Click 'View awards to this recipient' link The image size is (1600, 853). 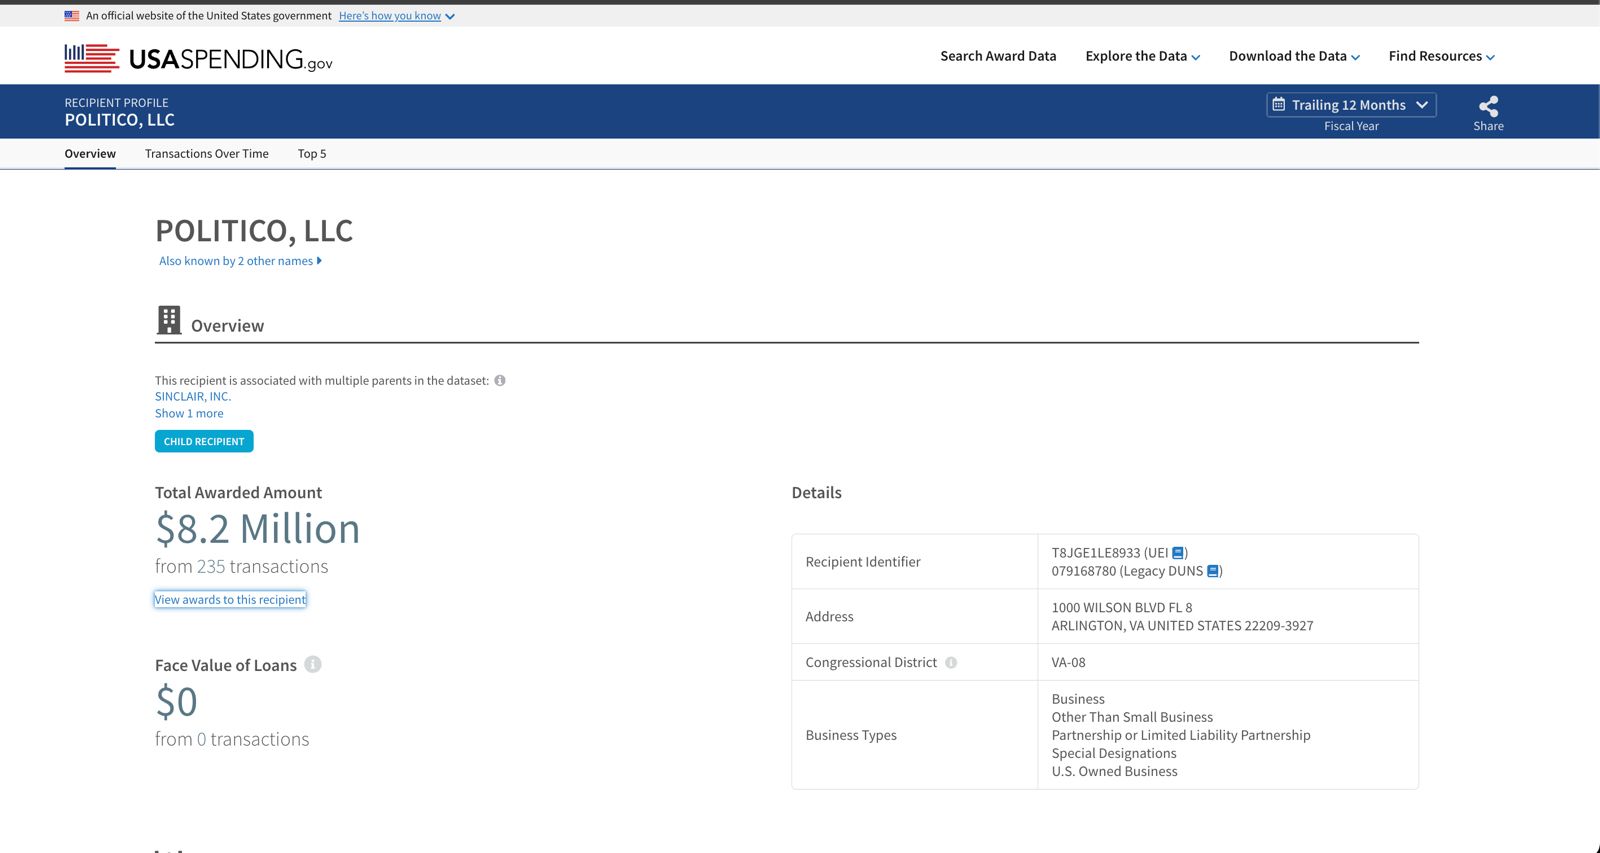pyautogui.click(x=230, y=600)
